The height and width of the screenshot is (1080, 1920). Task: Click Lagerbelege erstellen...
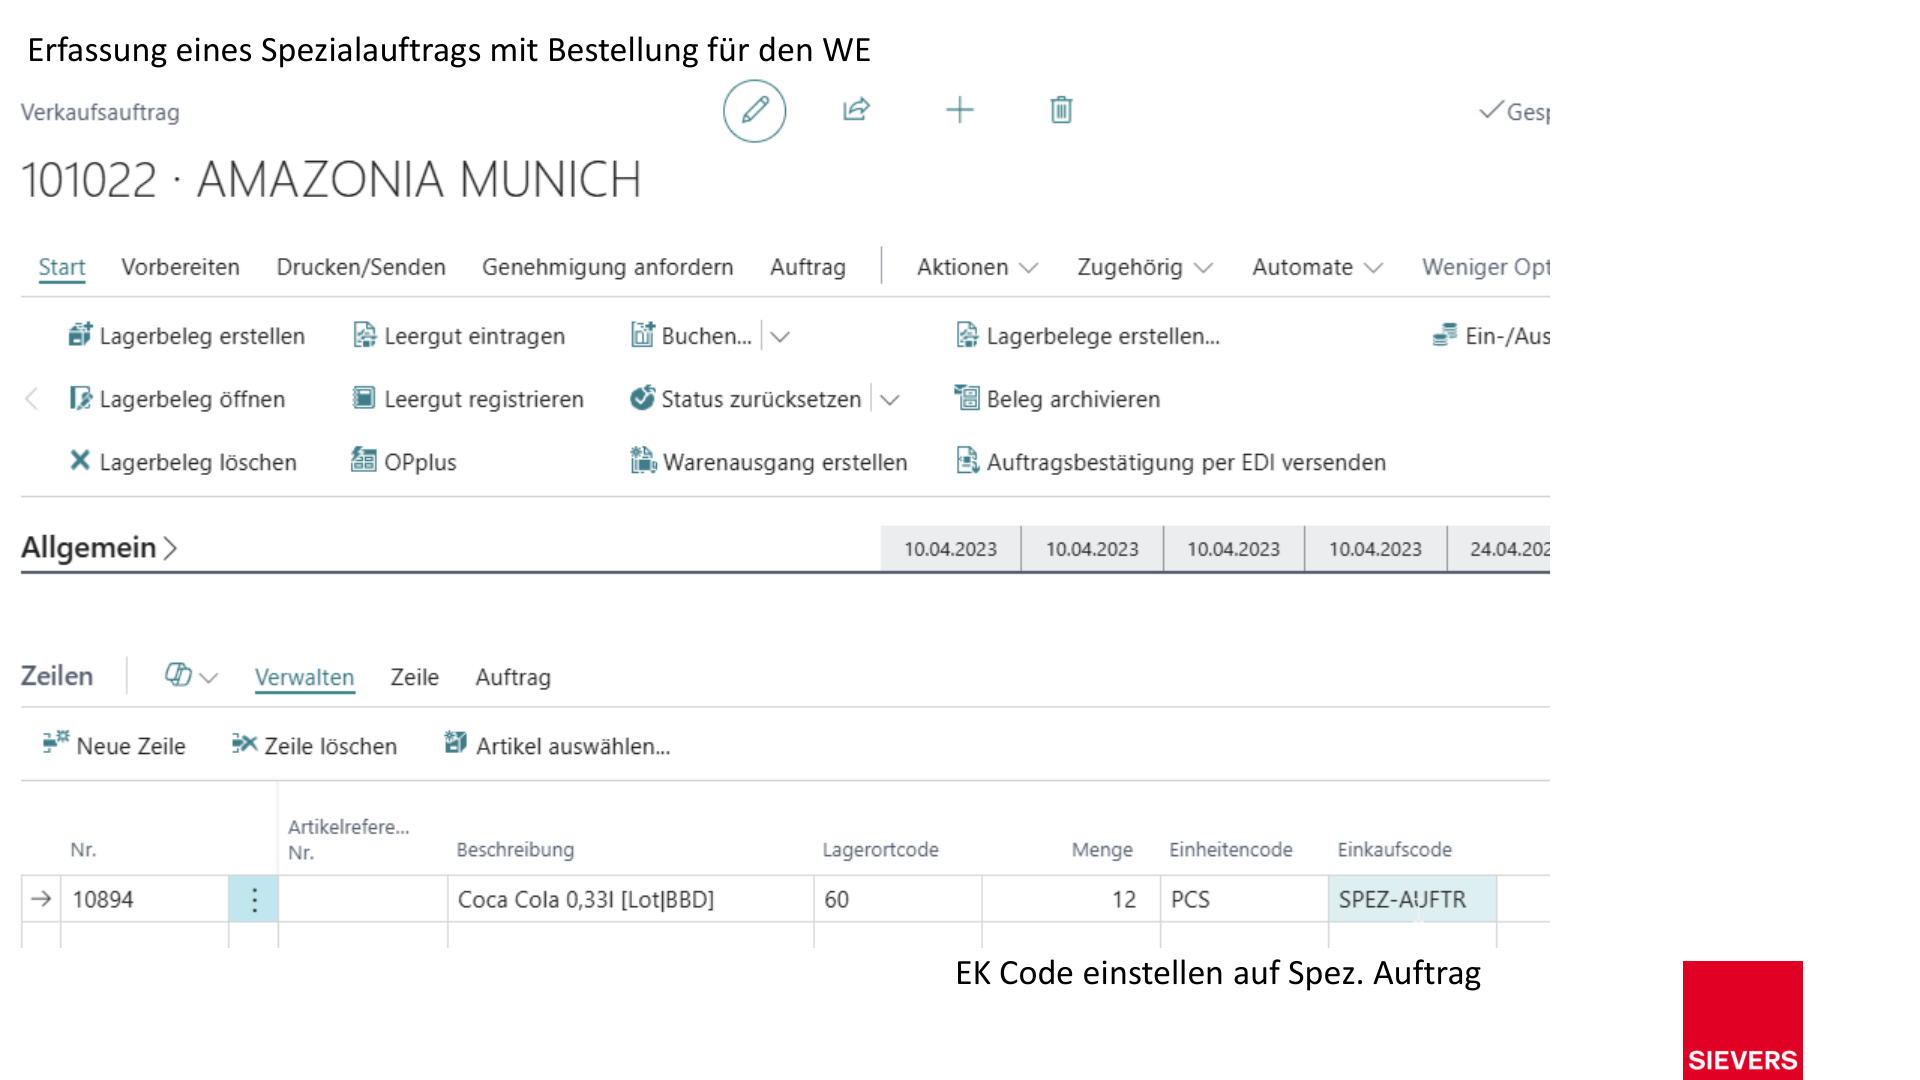click(x=1088, y=336)
